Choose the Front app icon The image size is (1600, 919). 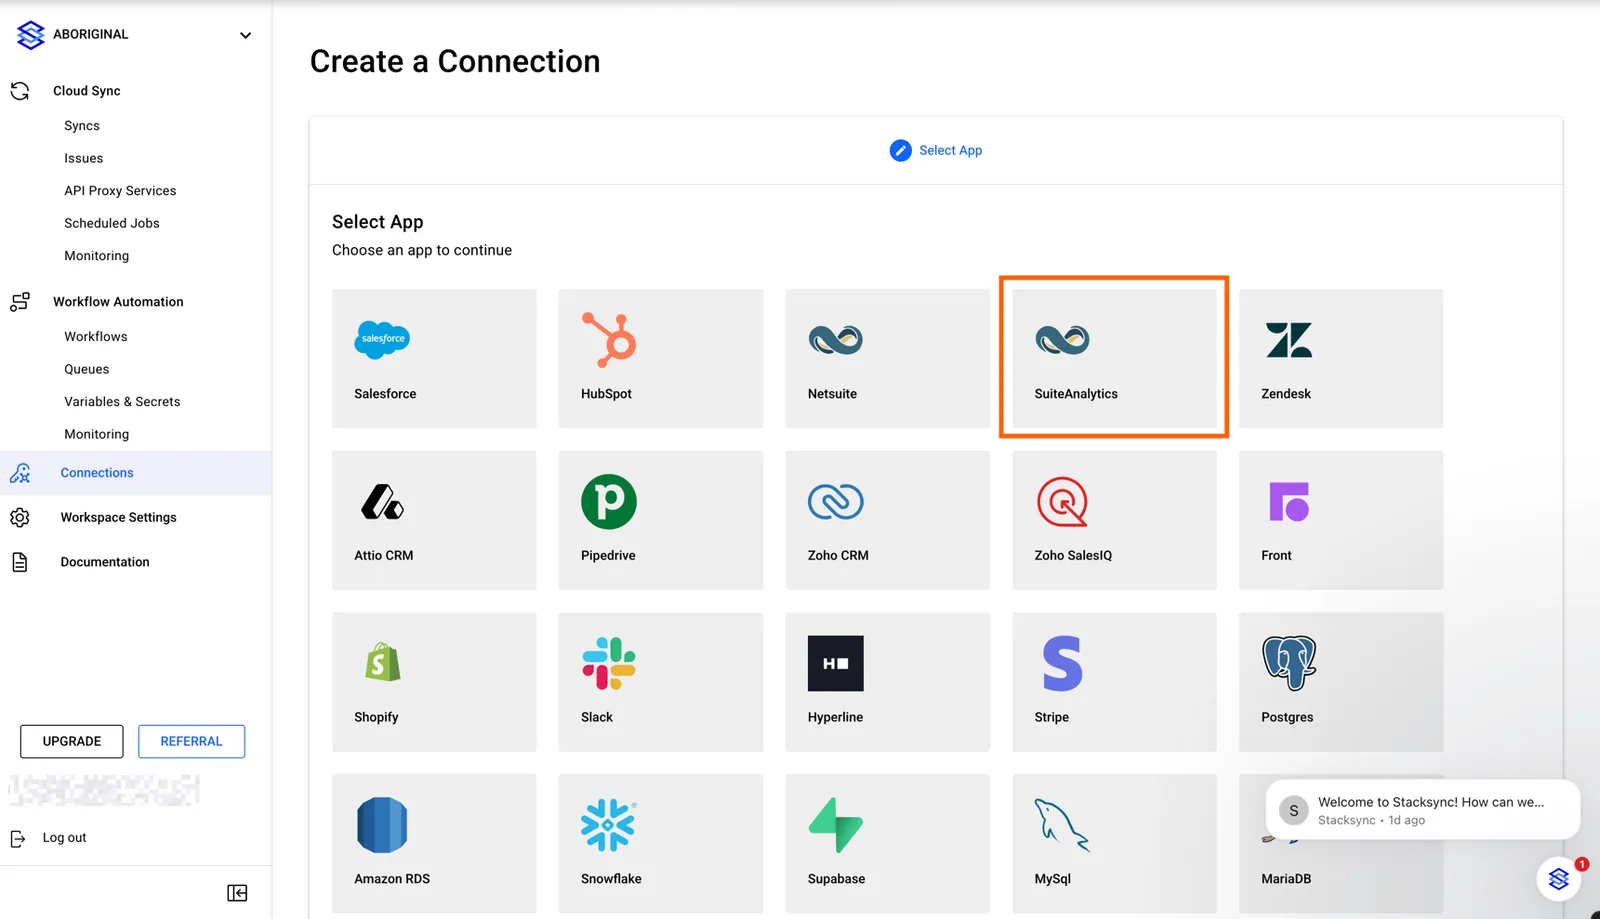tap(1289, 502)
